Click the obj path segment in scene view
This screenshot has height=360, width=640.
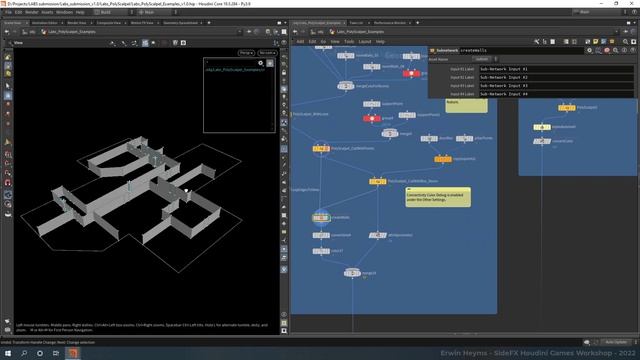[x=29, y=31]
